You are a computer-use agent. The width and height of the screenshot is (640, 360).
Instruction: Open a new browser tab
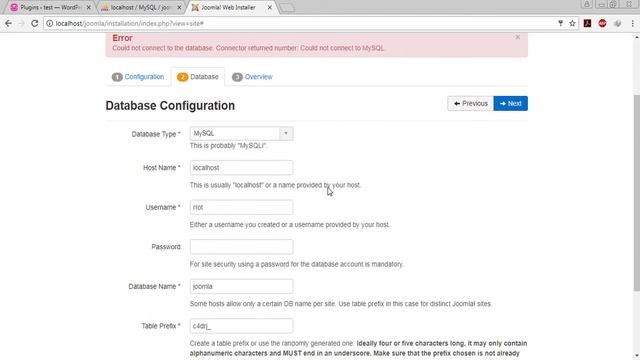[x=288, y=8]
